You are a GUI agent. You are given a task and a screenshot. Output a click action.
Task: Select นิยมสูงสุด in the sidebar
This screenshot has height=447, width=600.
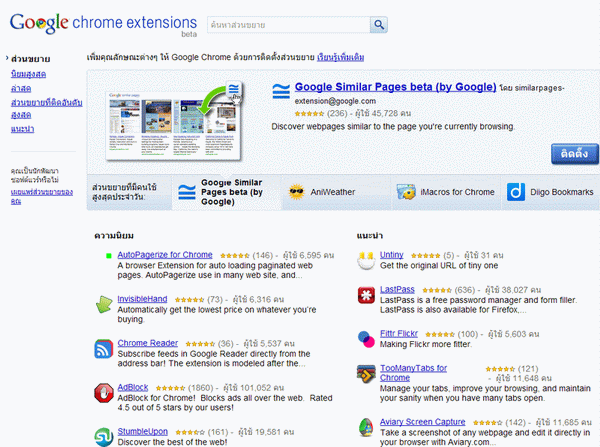pyautogui.click(x=28, y=74)
